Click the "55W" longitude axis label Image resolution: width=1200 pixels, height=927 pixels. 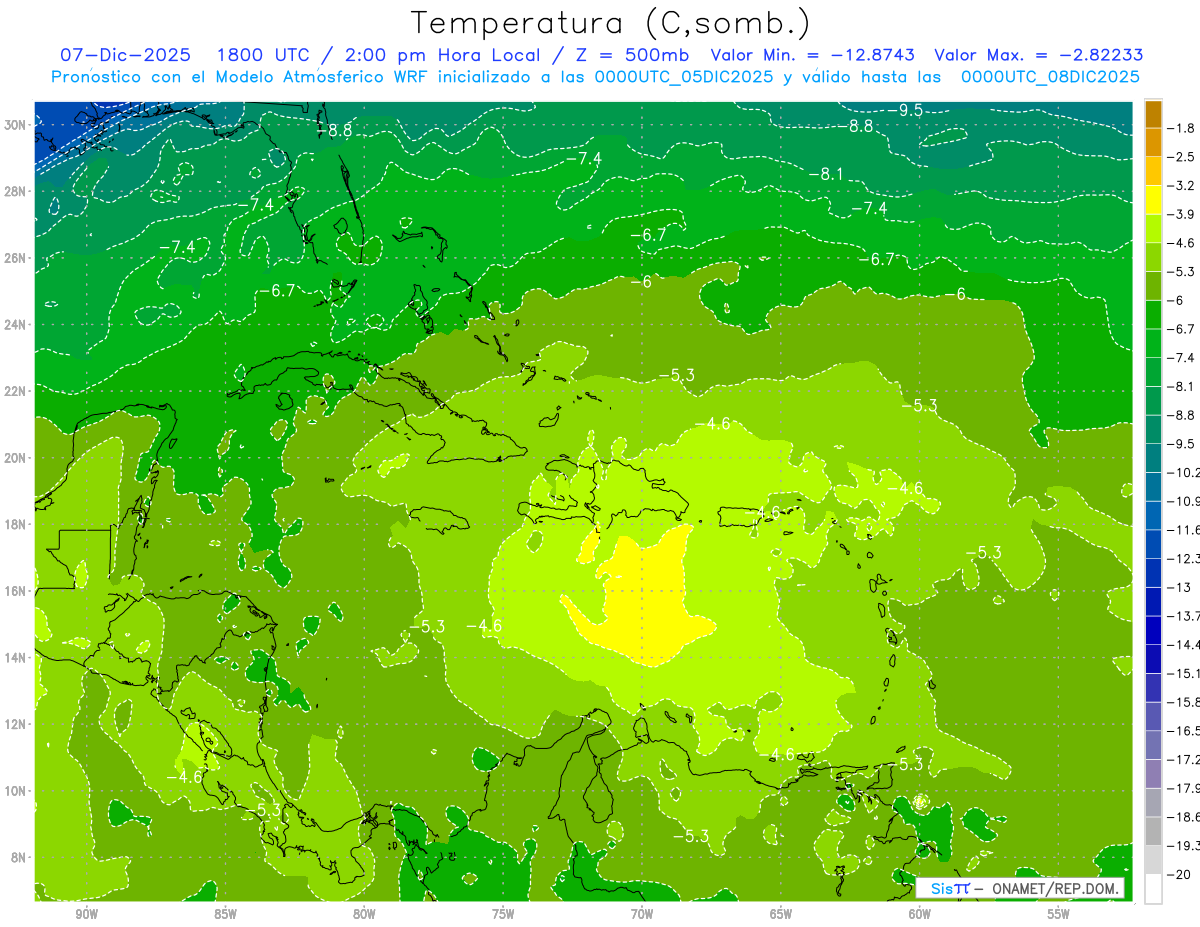click(x=1059, y=914)
